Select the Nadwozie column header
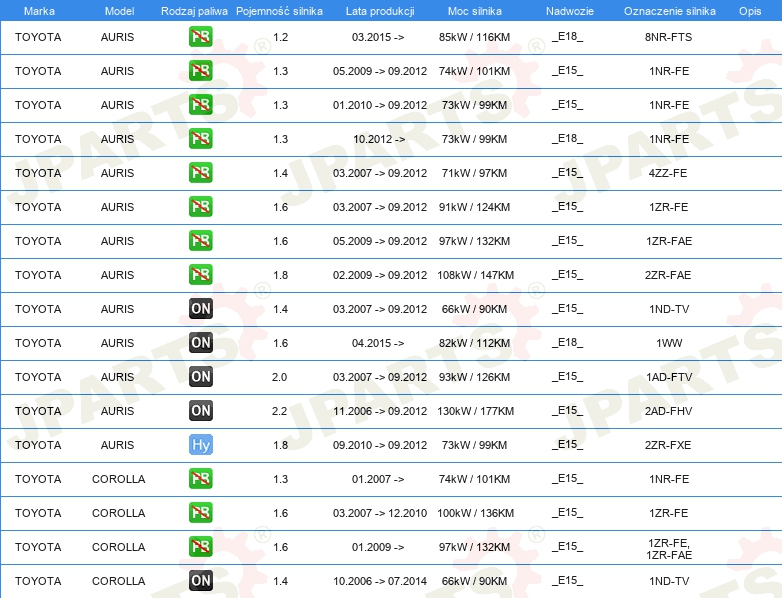This screenshot has height=598, width=782. 570,11
